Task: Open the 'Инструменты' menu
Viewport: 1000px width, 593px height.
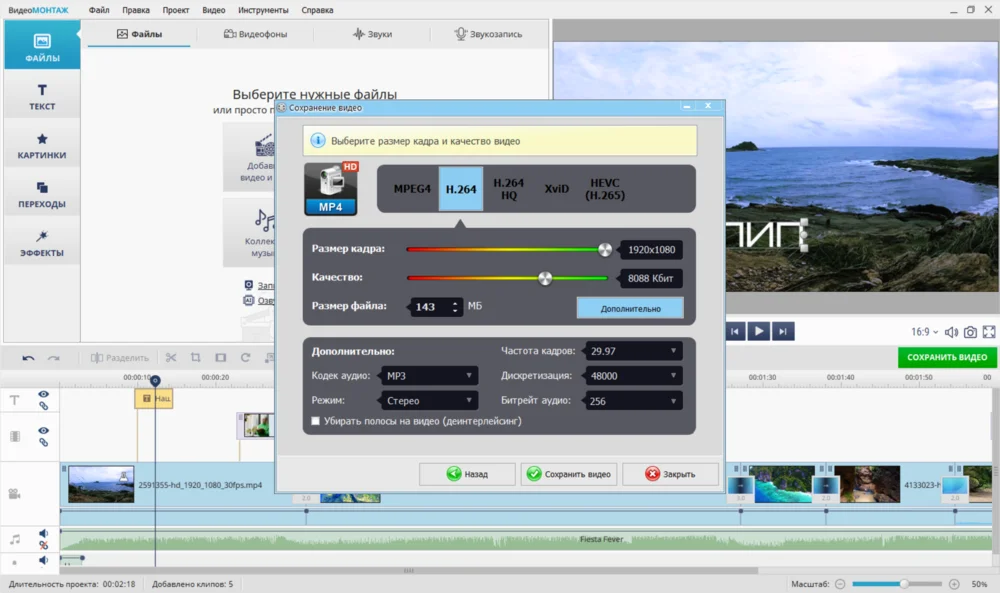Action: click(x=264, y=10)
